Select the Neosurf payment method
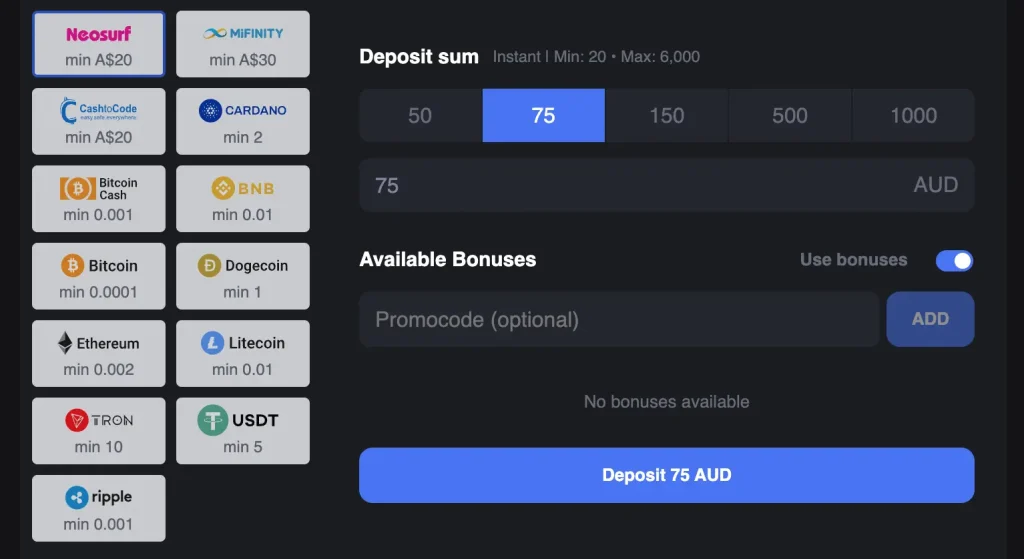This screenshot has width=1024, height=559. [x=98, y=45]
